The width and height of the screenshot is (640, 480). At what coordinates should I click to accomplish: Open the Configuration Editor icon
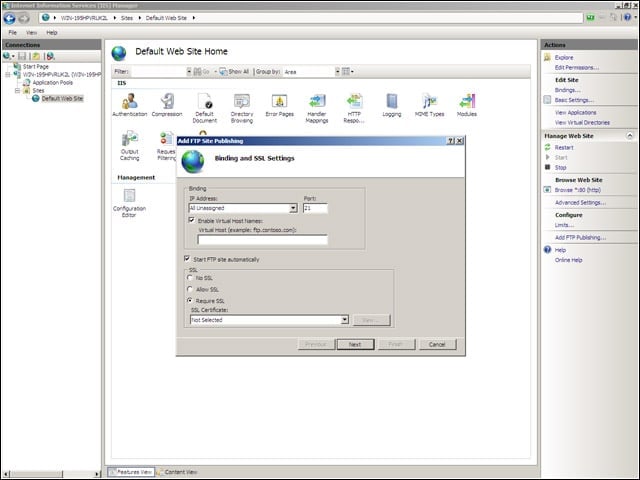tap(129, 202)
